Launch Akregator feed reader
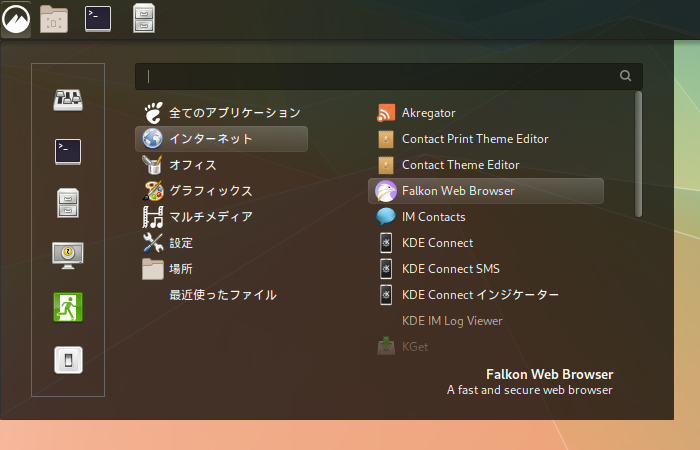This screenshot has height=450, width=700. click(486, 113)
